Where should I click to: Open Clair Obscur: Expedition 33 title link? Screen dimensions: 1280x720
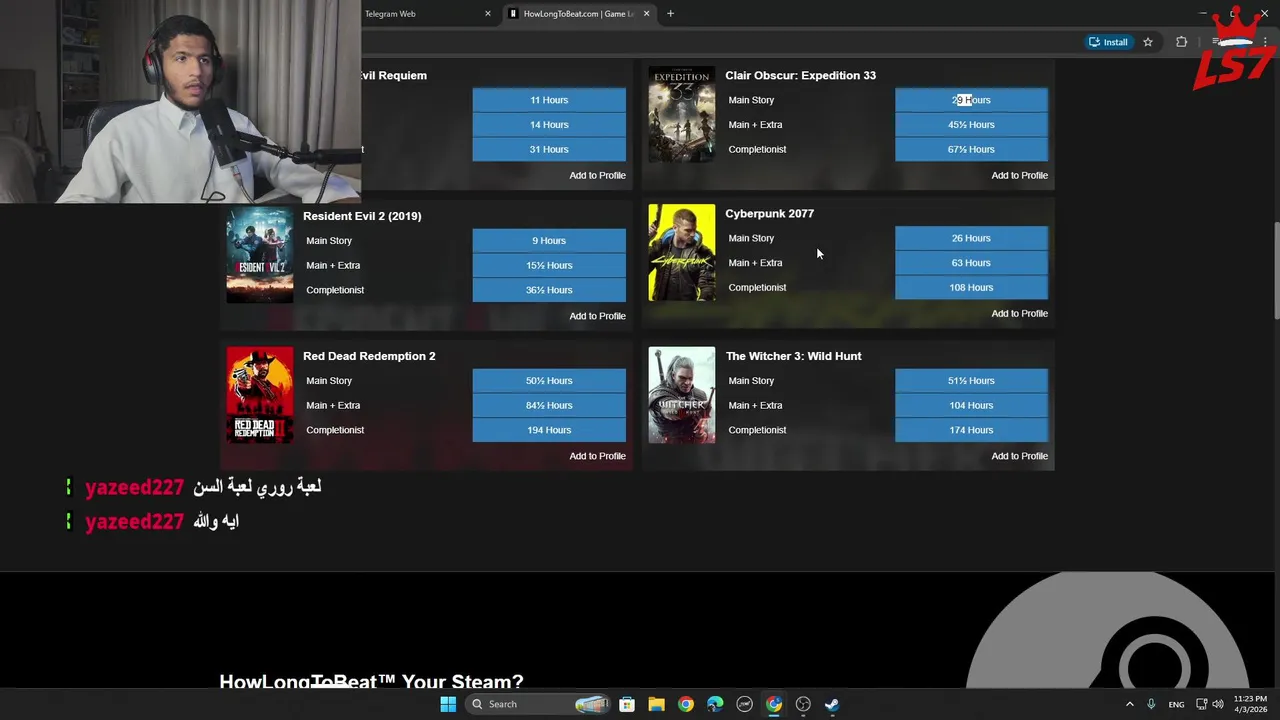click(x=800, y=75)
